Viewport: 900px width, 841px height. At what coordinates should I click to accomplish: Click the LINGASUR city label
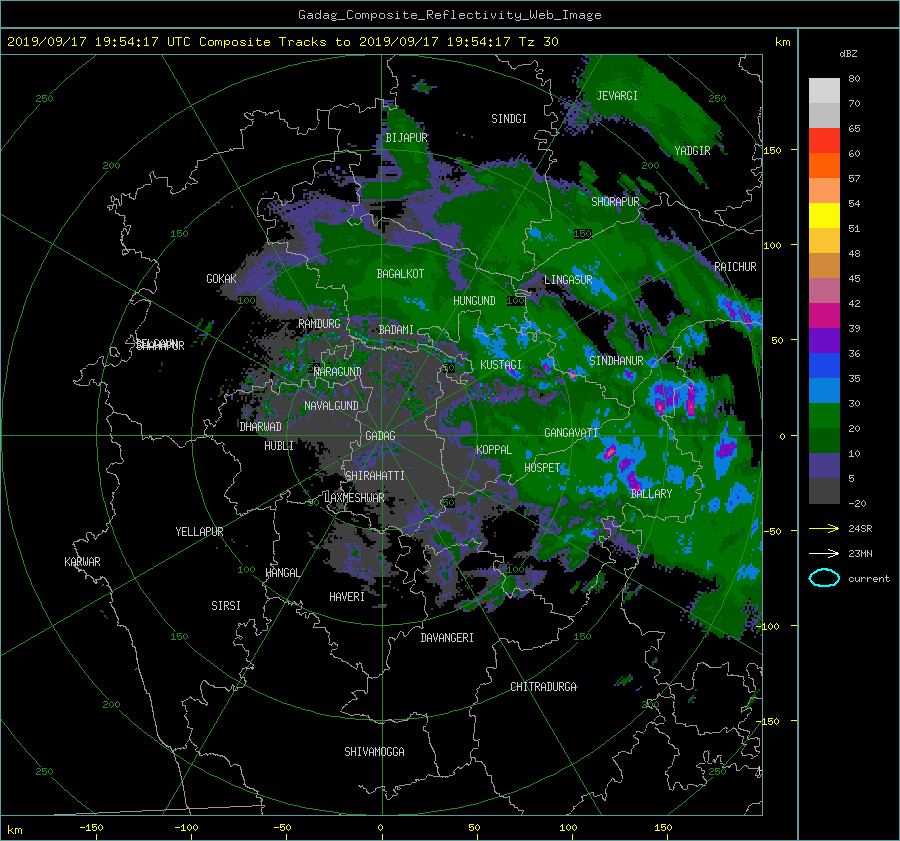click(568, 280)
